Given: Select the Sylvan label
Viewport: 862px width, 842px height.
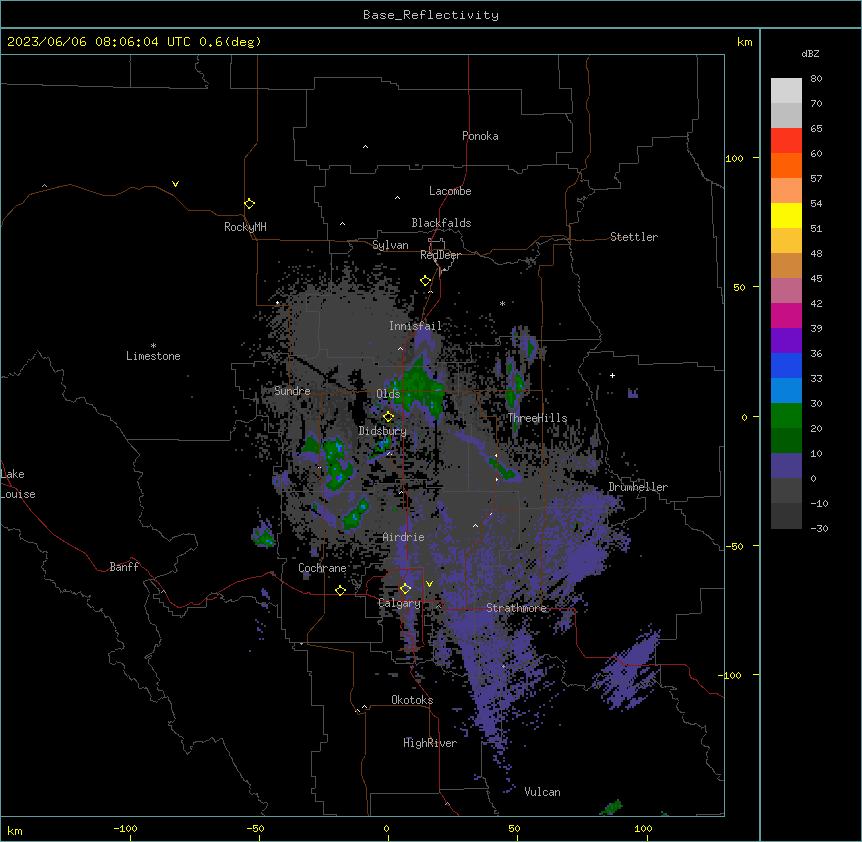Looking at the screenshot, I should tap(390, 245).
